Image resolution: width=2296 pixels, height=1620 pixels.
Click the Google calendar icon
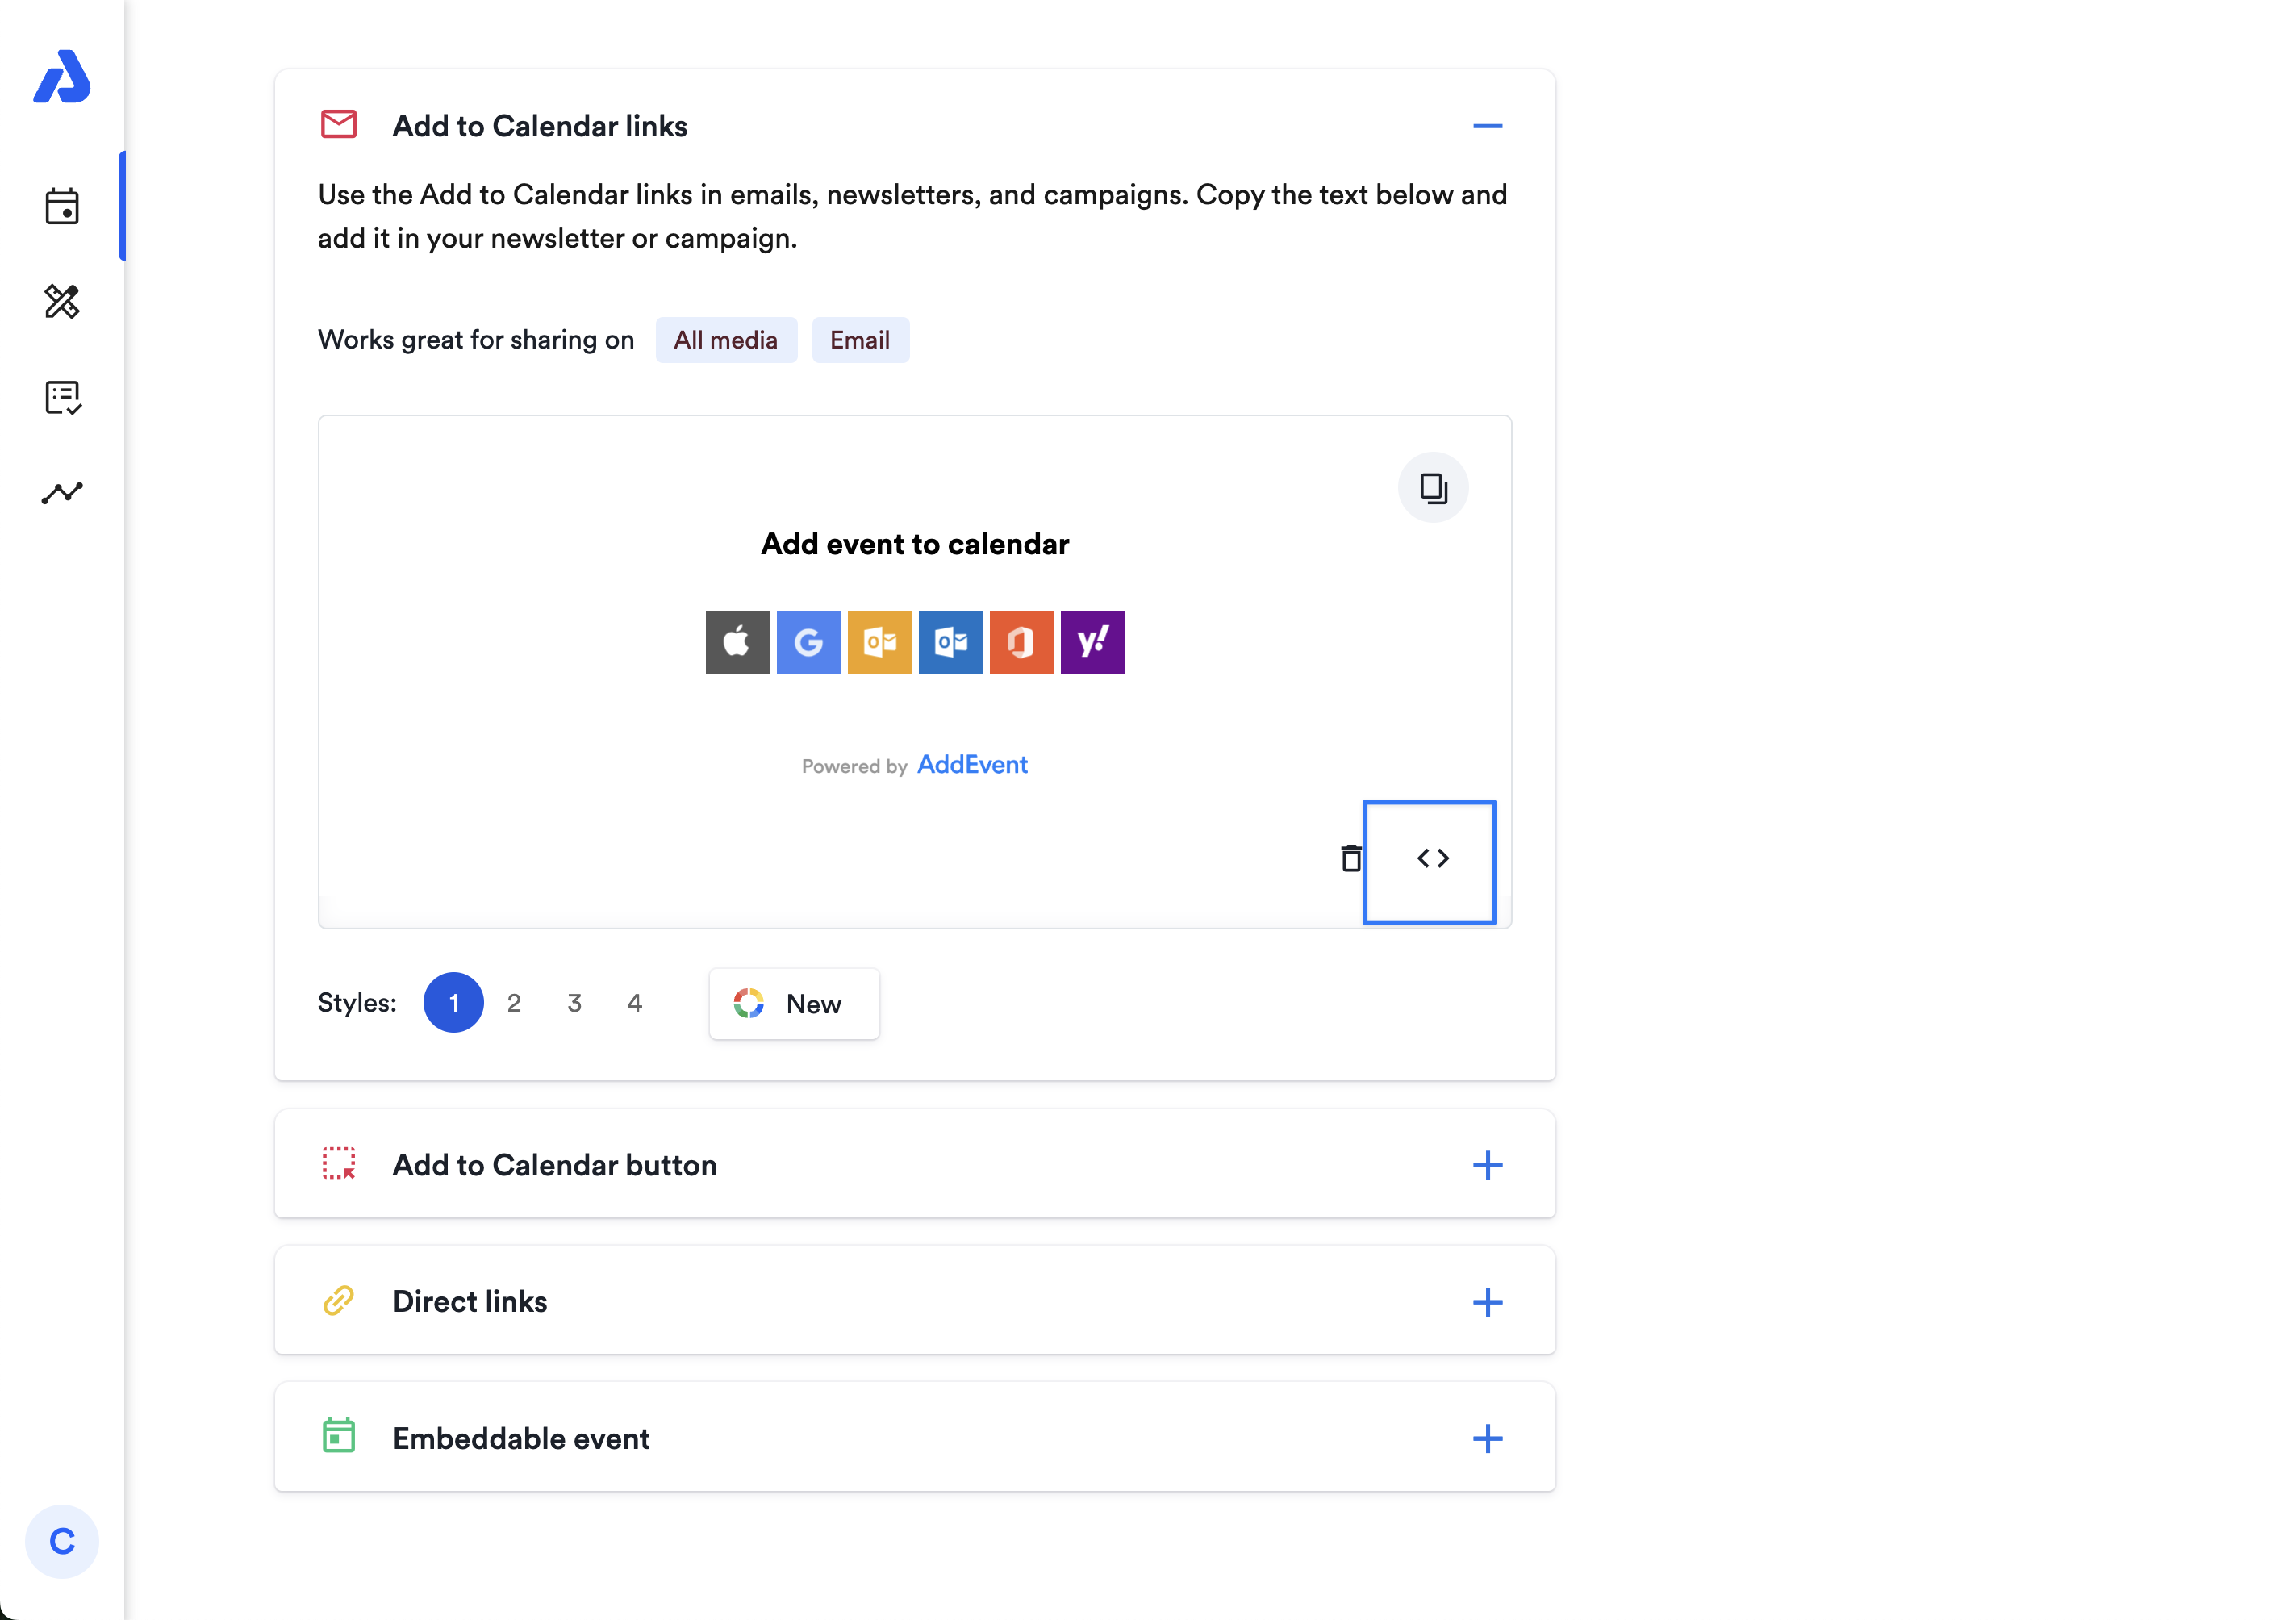pyautogui.click(x=808, y=642)
